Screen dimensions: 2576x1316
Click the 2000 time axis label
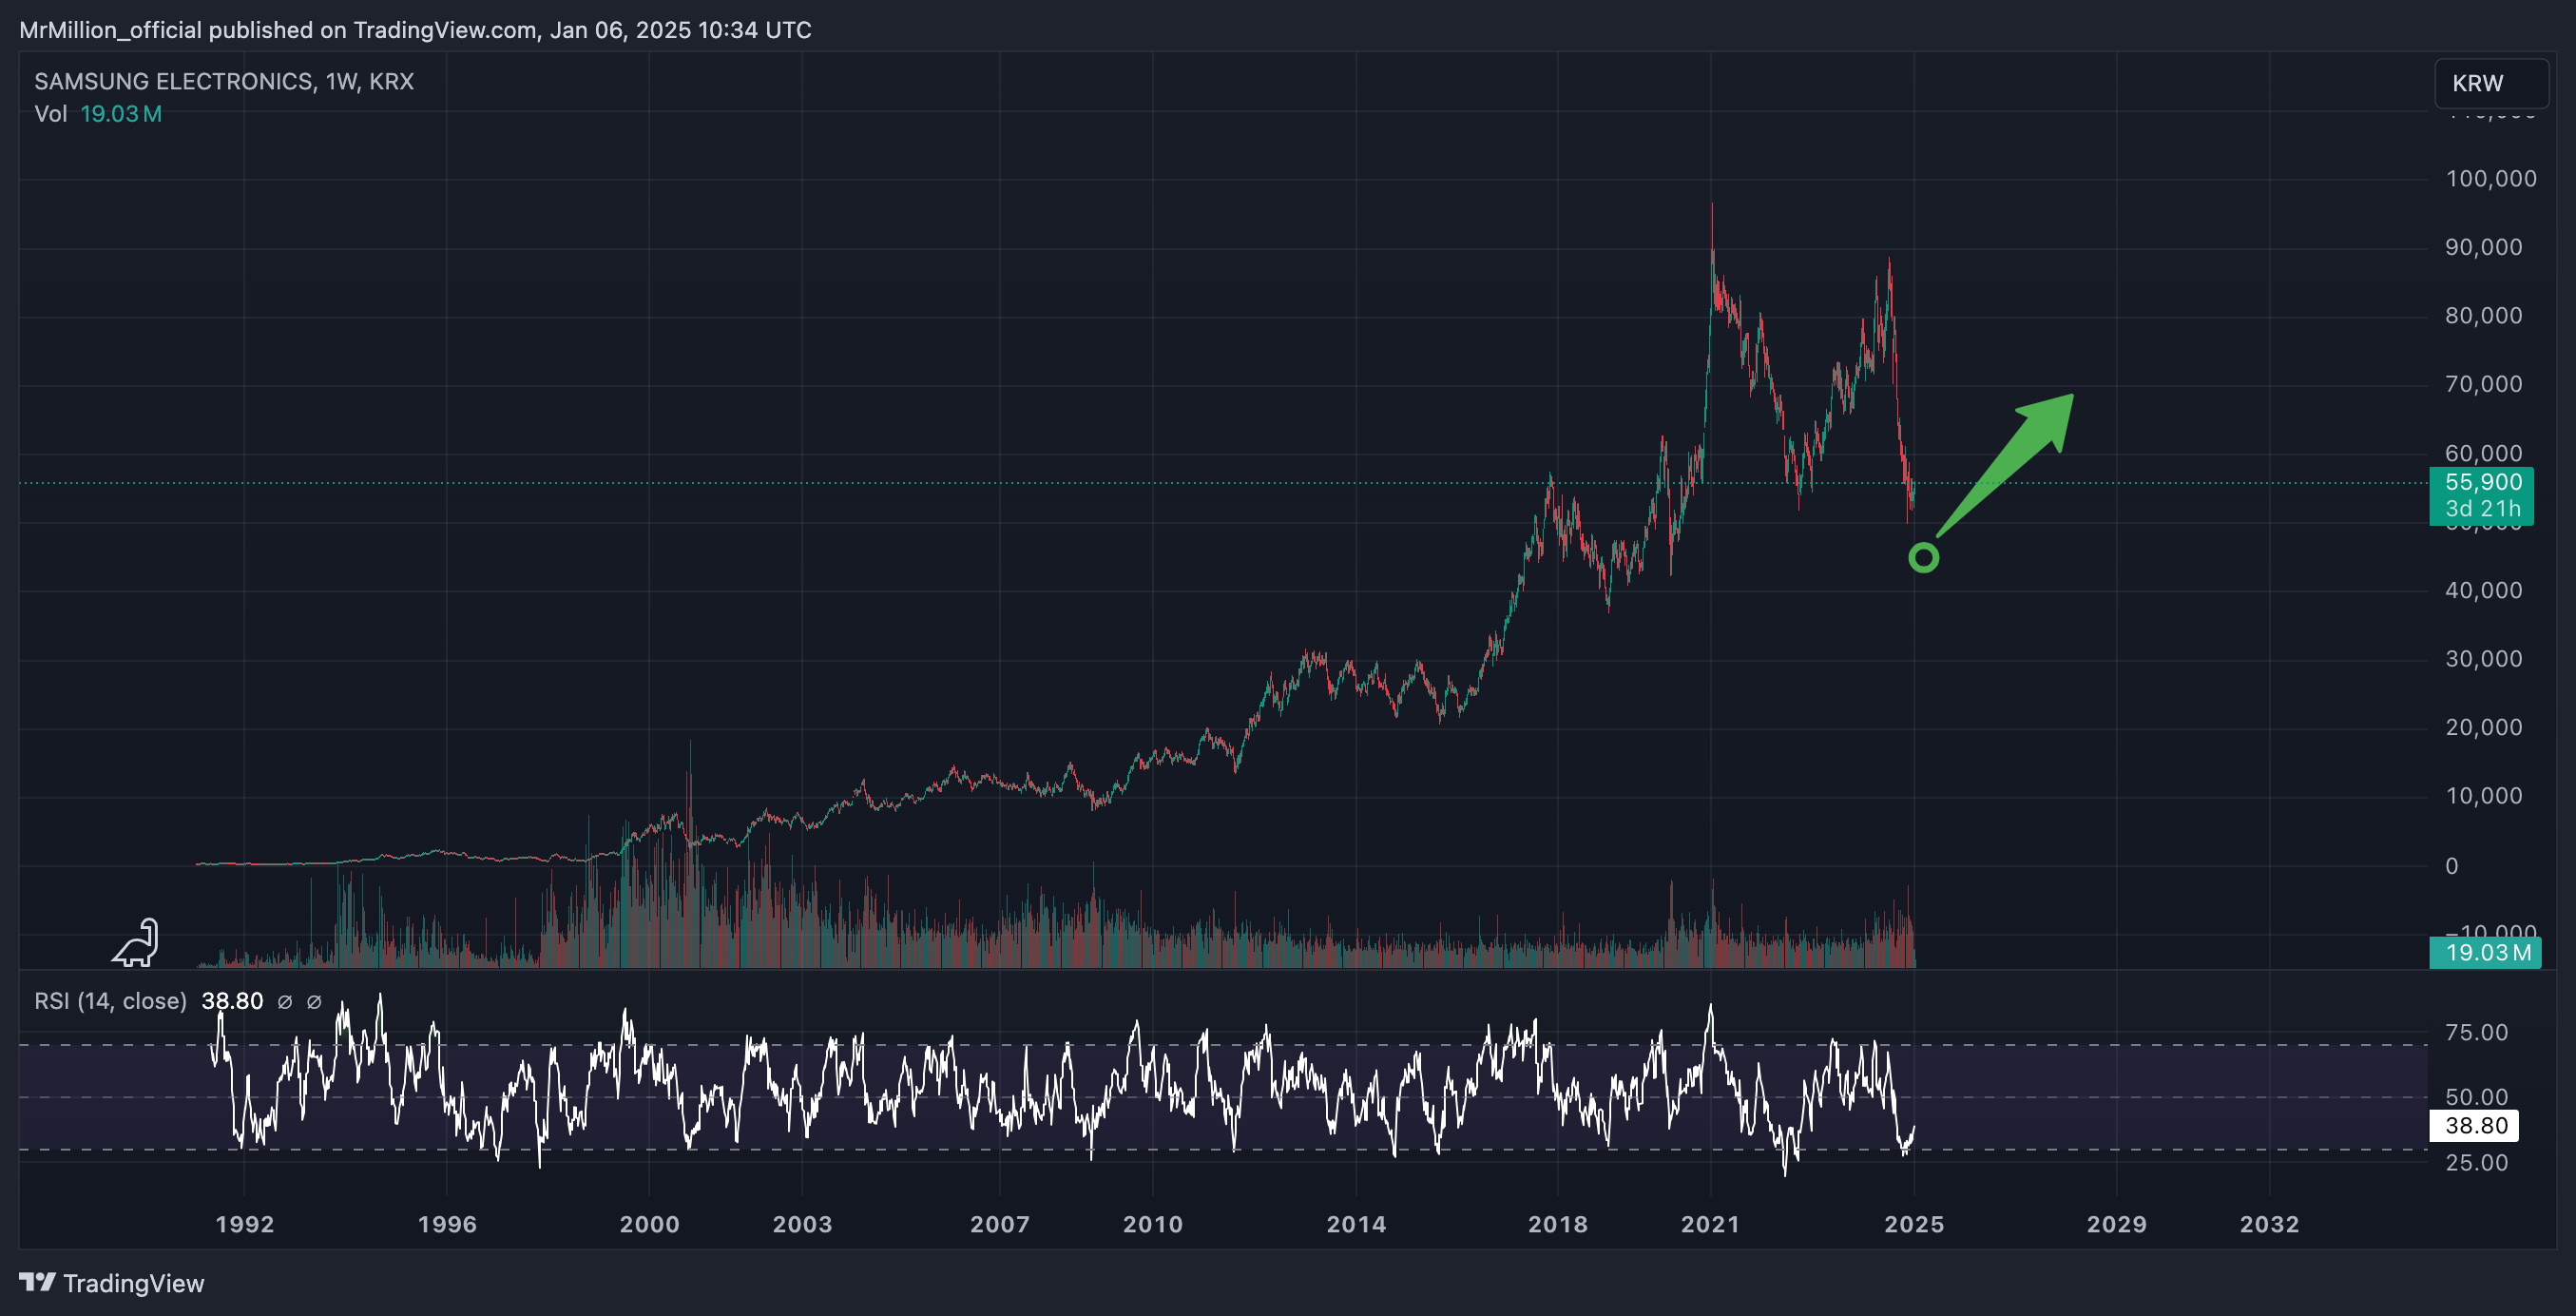pyautogui.click(x=649, y=1225)
